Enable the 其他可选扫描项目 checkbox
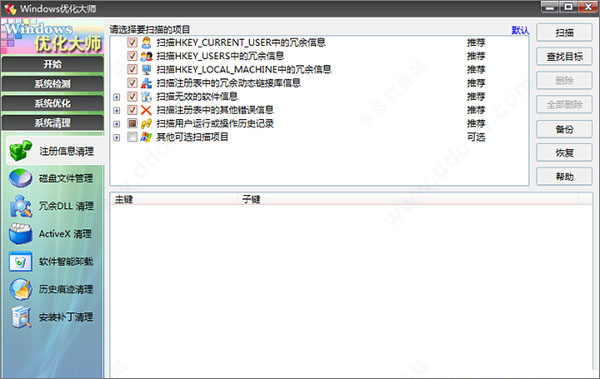The height and width of the screenshot is (379, 600). [132, 137]
